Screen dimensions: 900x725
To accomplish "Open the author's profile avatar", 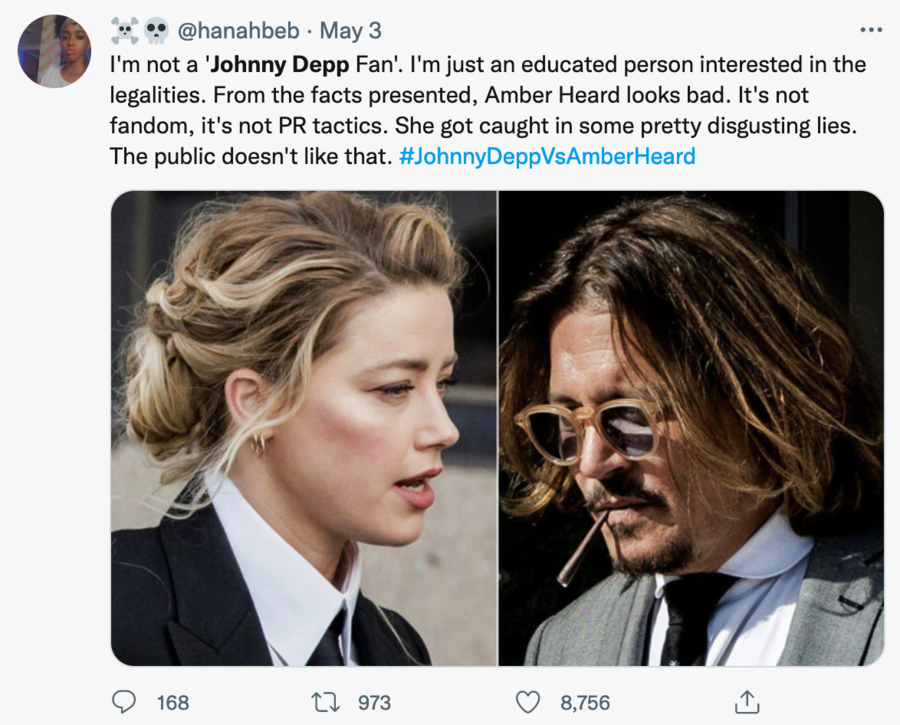I will tap(54, 51).
